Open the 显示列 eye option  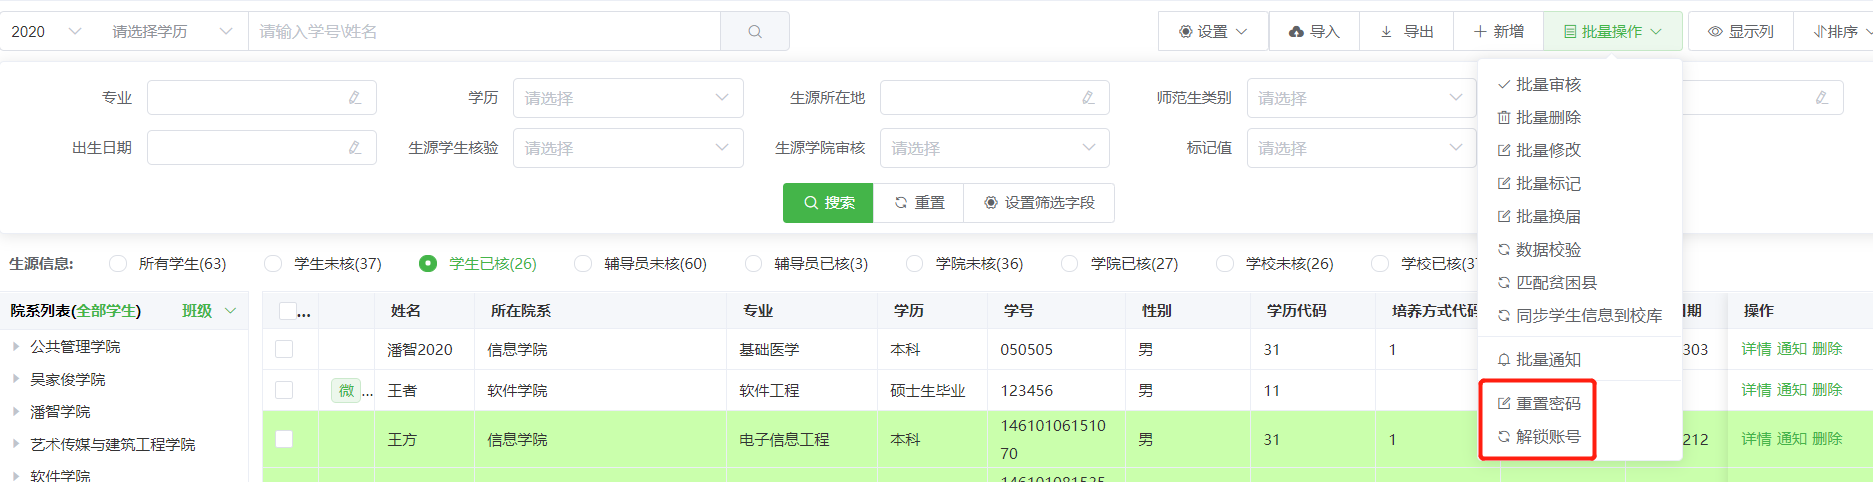point(1741,32)
